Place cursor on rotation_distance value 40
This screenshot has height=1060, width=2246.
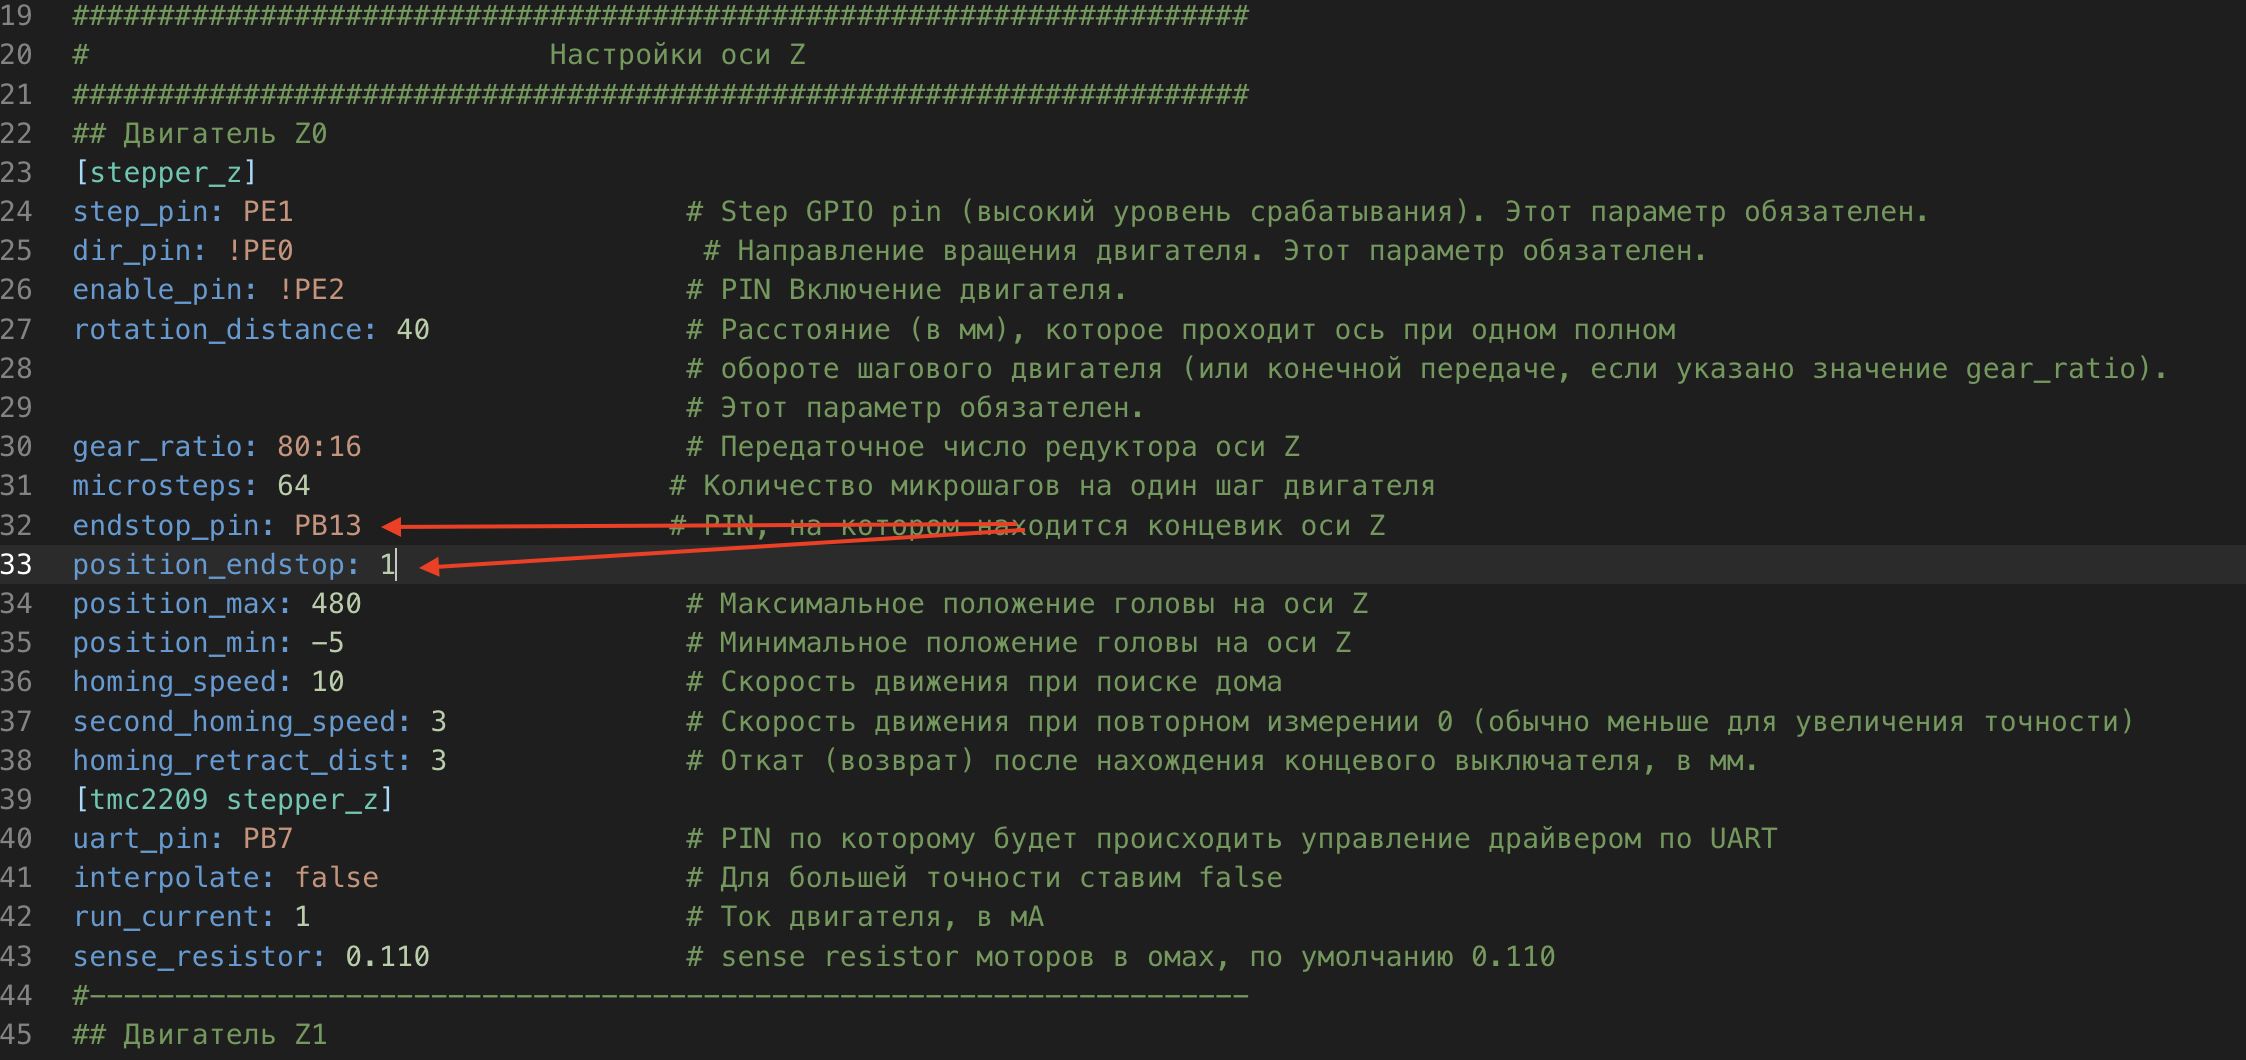click(x=413, y=330)
